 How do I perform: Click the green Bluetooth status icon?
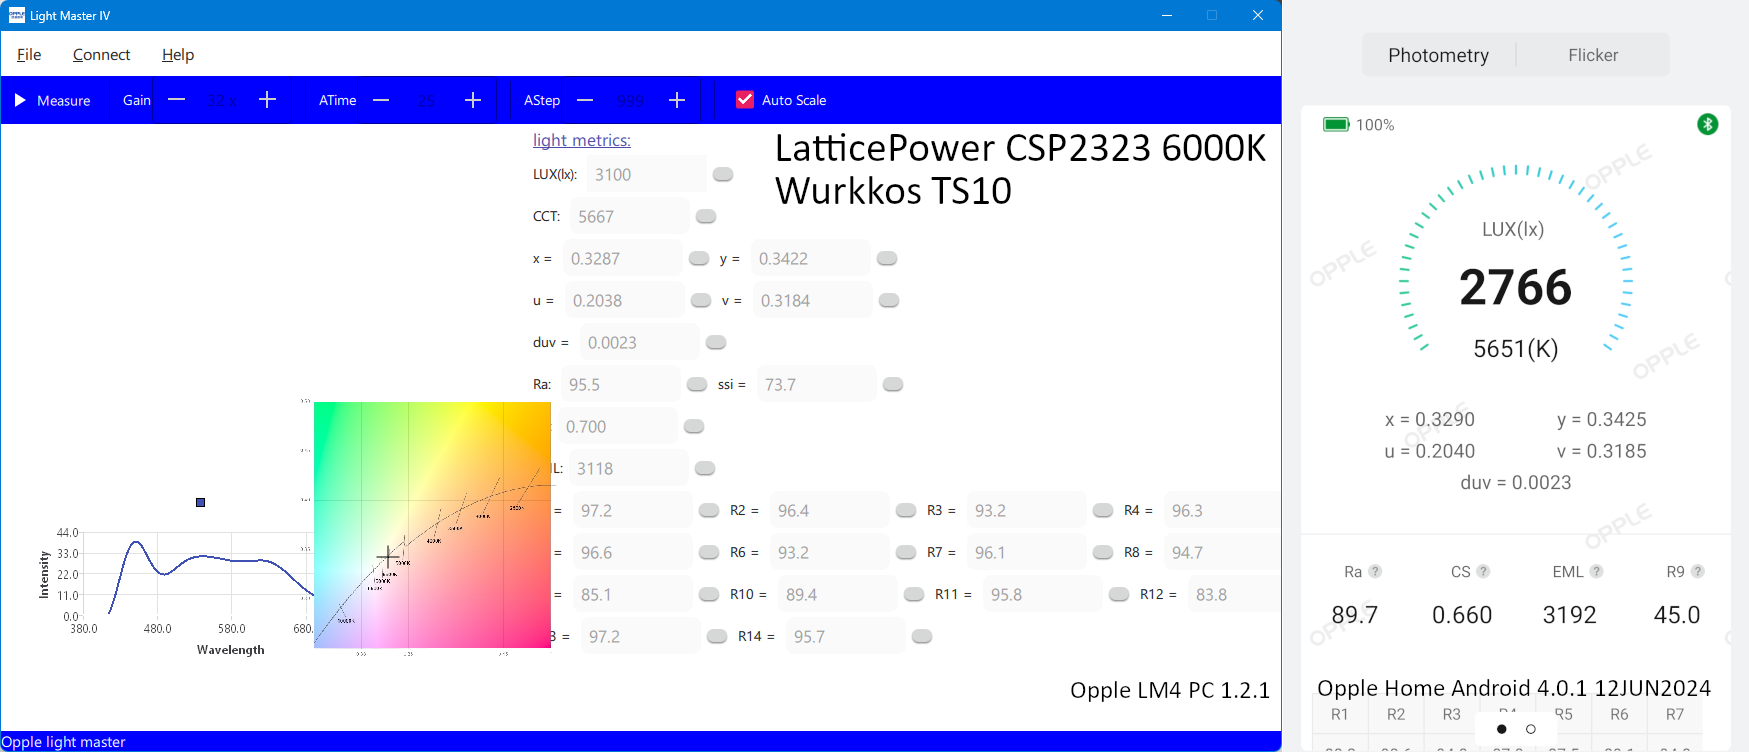(1708, 124)
